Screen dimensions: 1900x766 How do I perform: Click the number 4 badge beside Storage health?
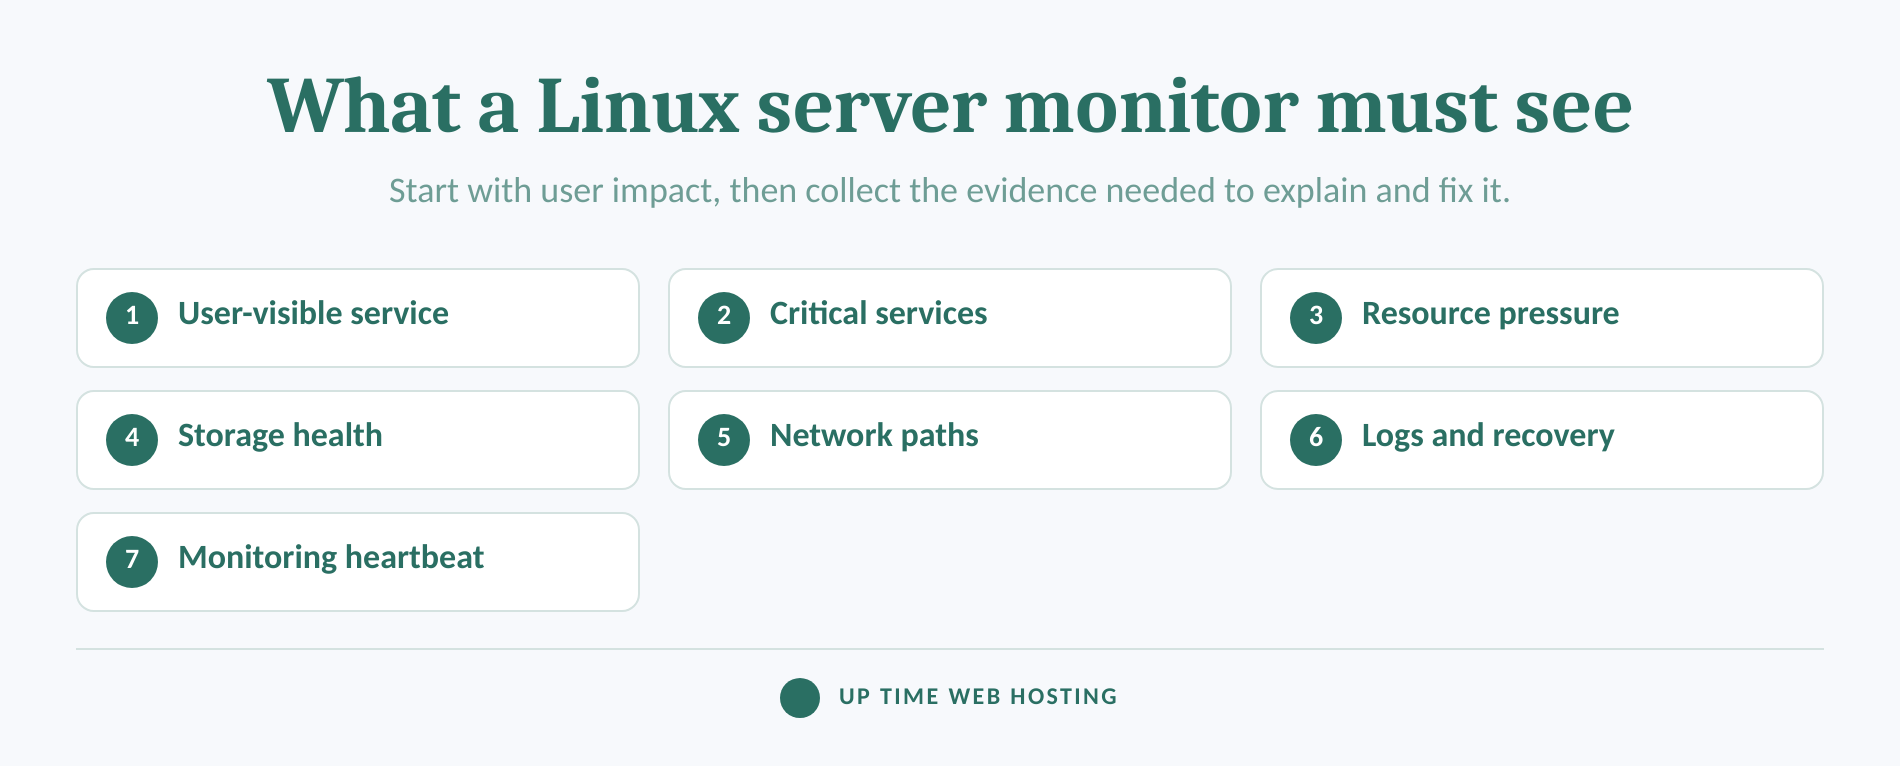pyautogui.click(x=132, y=440)
